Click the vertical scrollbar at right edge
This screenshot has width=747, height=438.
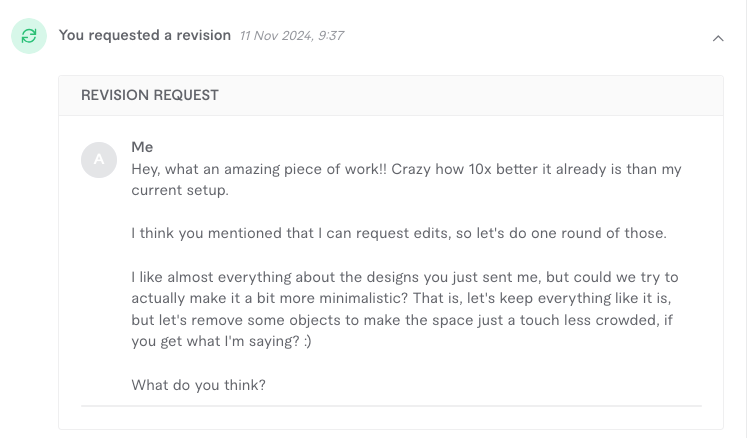click(745, 219)
